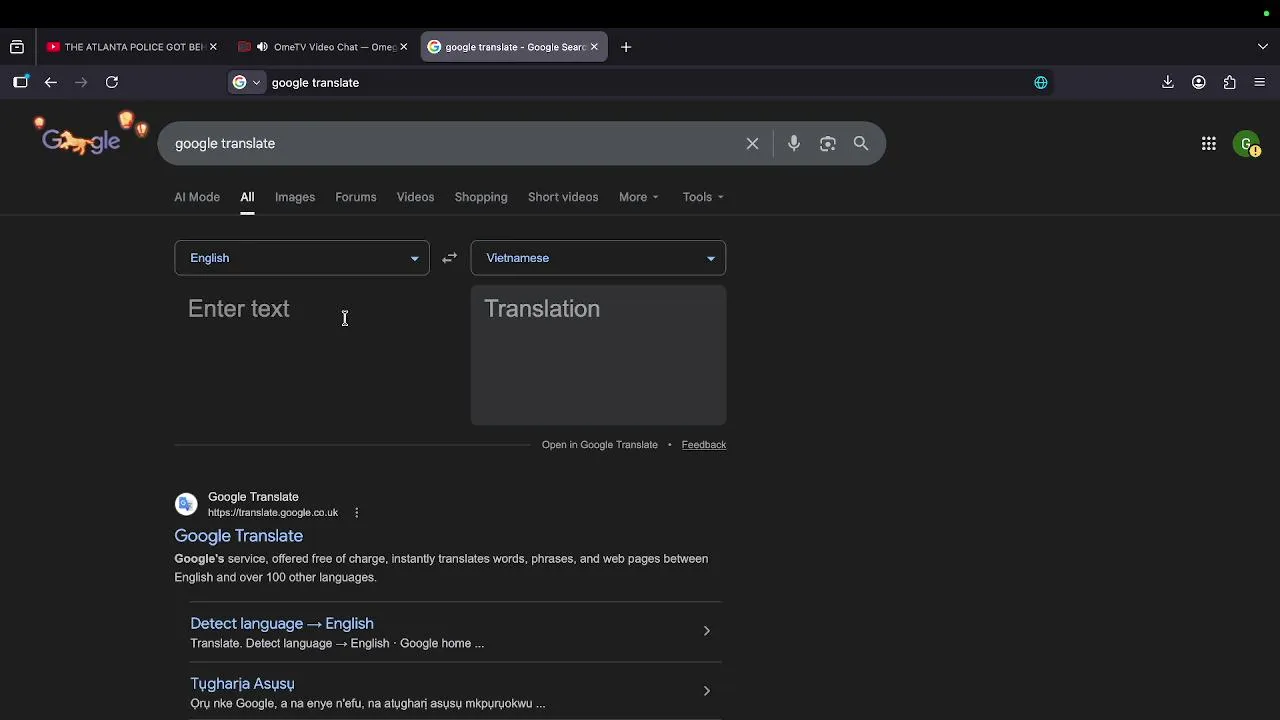Open the English source language dropdown
This screenshot has width=1280, height=720.
[302, 258]
